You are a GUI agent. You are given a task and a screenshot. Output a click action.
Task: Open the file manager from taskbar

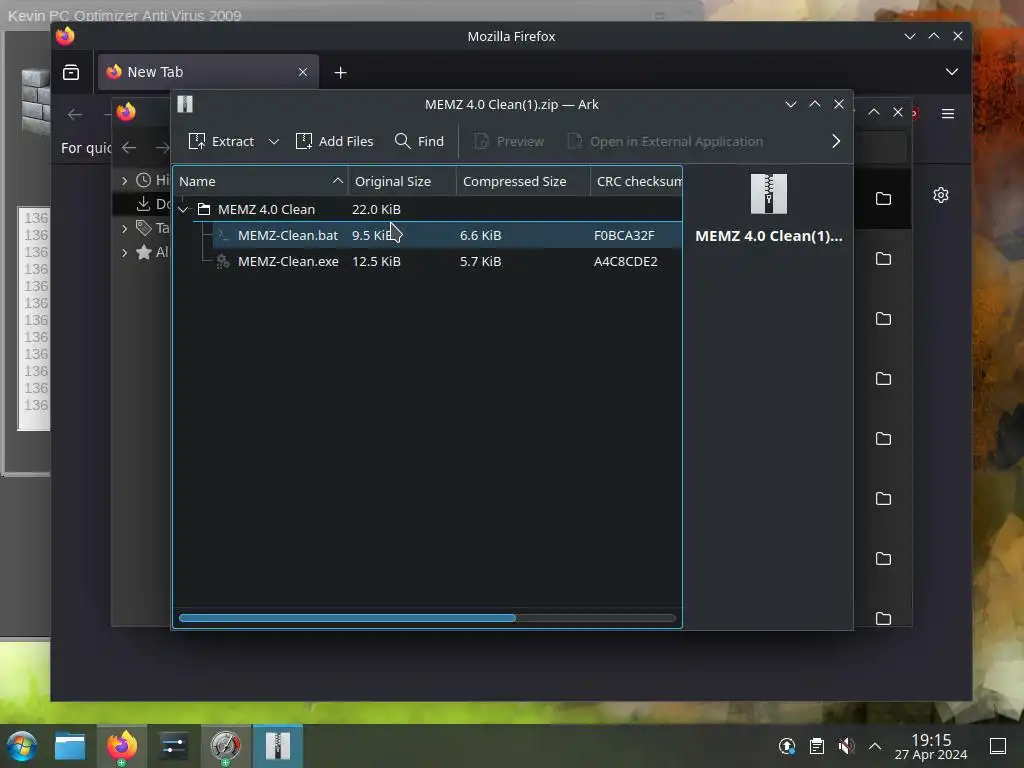pyautogui.click(x=70, y=746)
